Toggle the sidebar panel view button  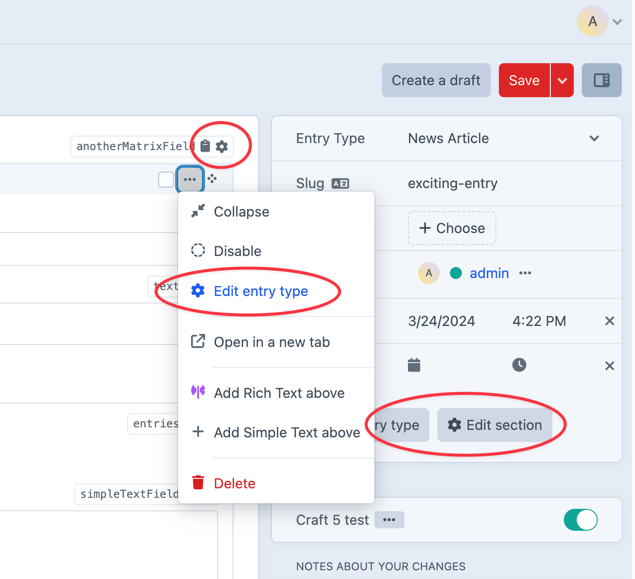click(x=602, y=80)
